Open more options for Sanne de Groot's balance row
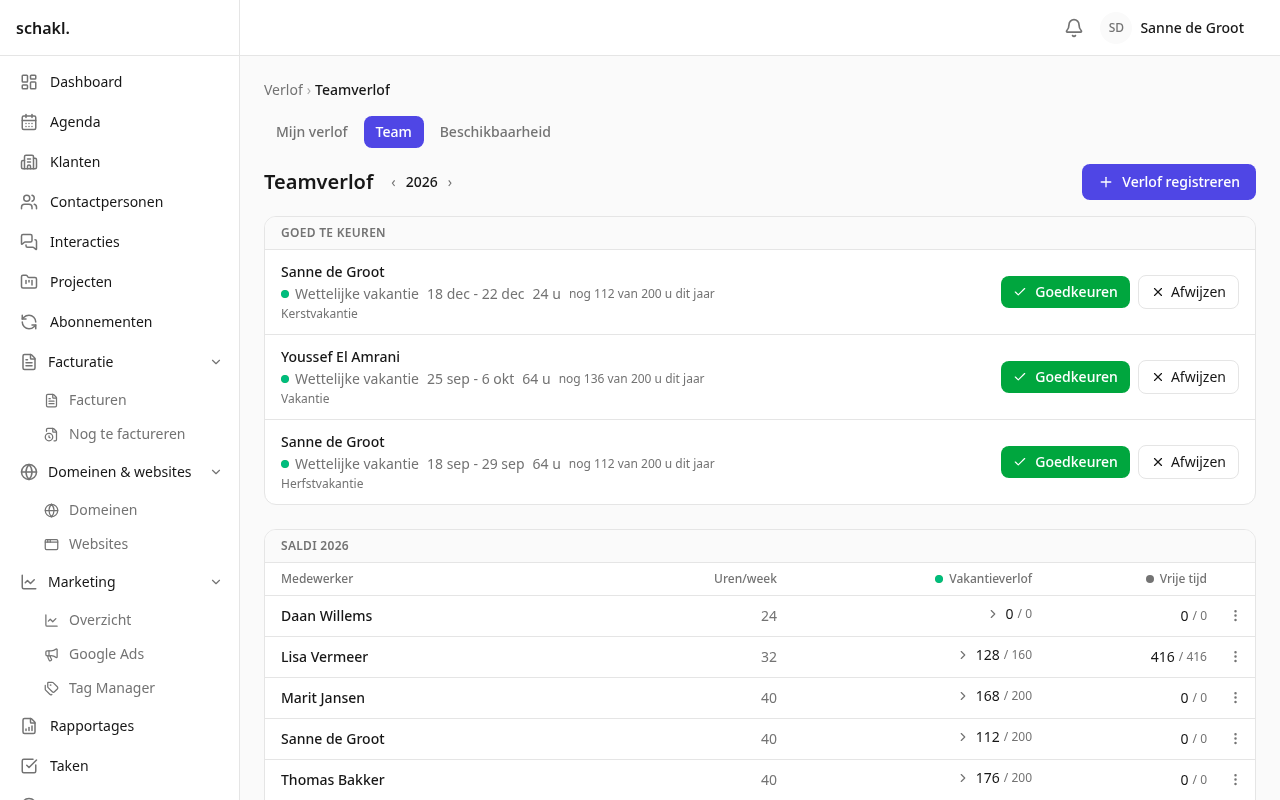 click(x=1235, y=739)
